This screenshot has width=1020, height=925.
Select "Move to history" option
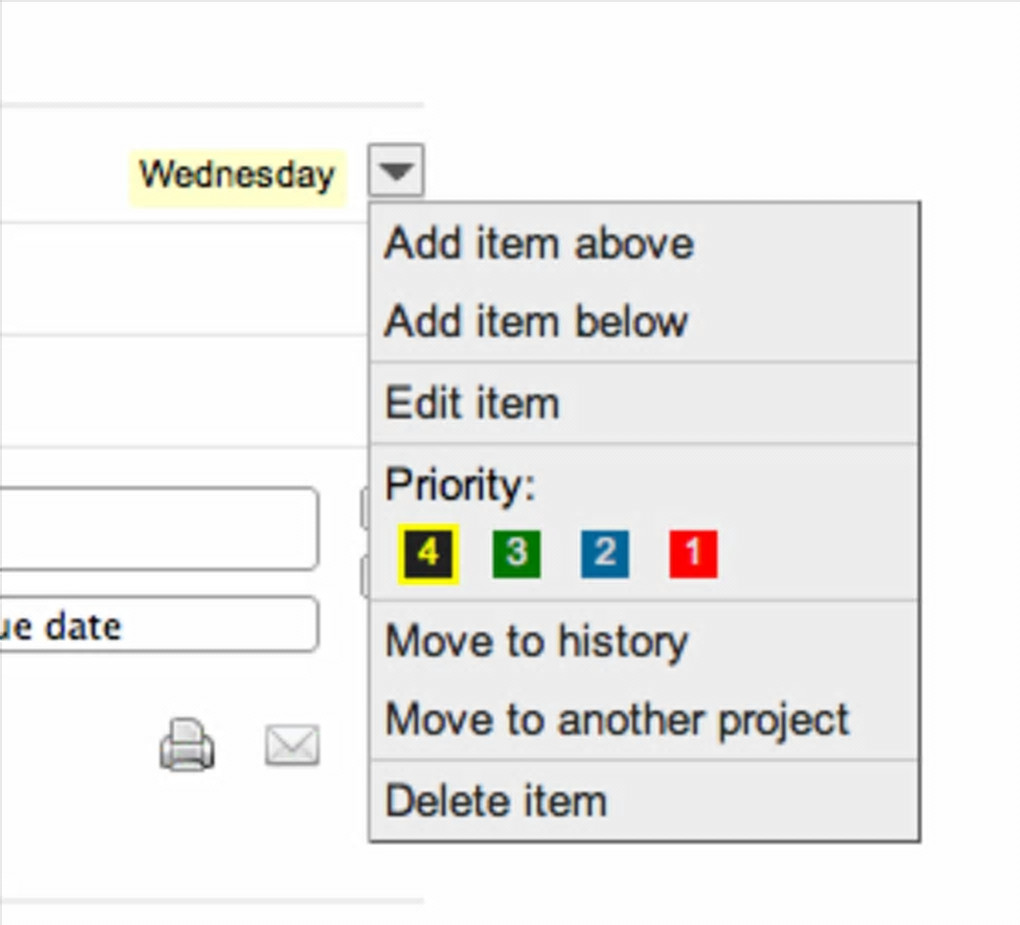point(536,641)
